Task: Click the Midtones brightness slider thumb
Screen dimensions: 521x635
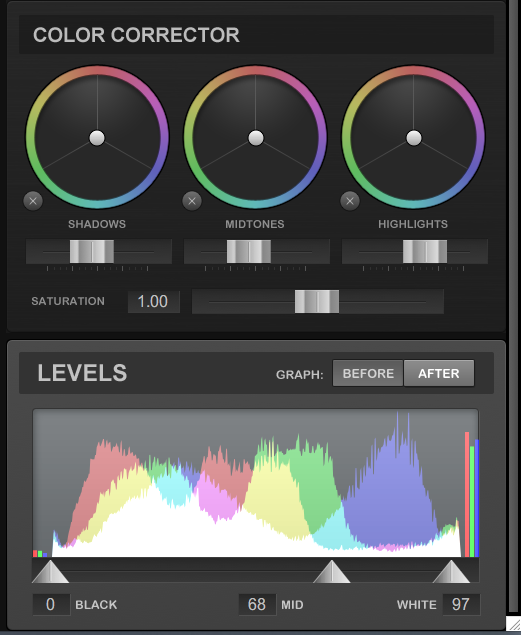Action: tap(249, 251)
